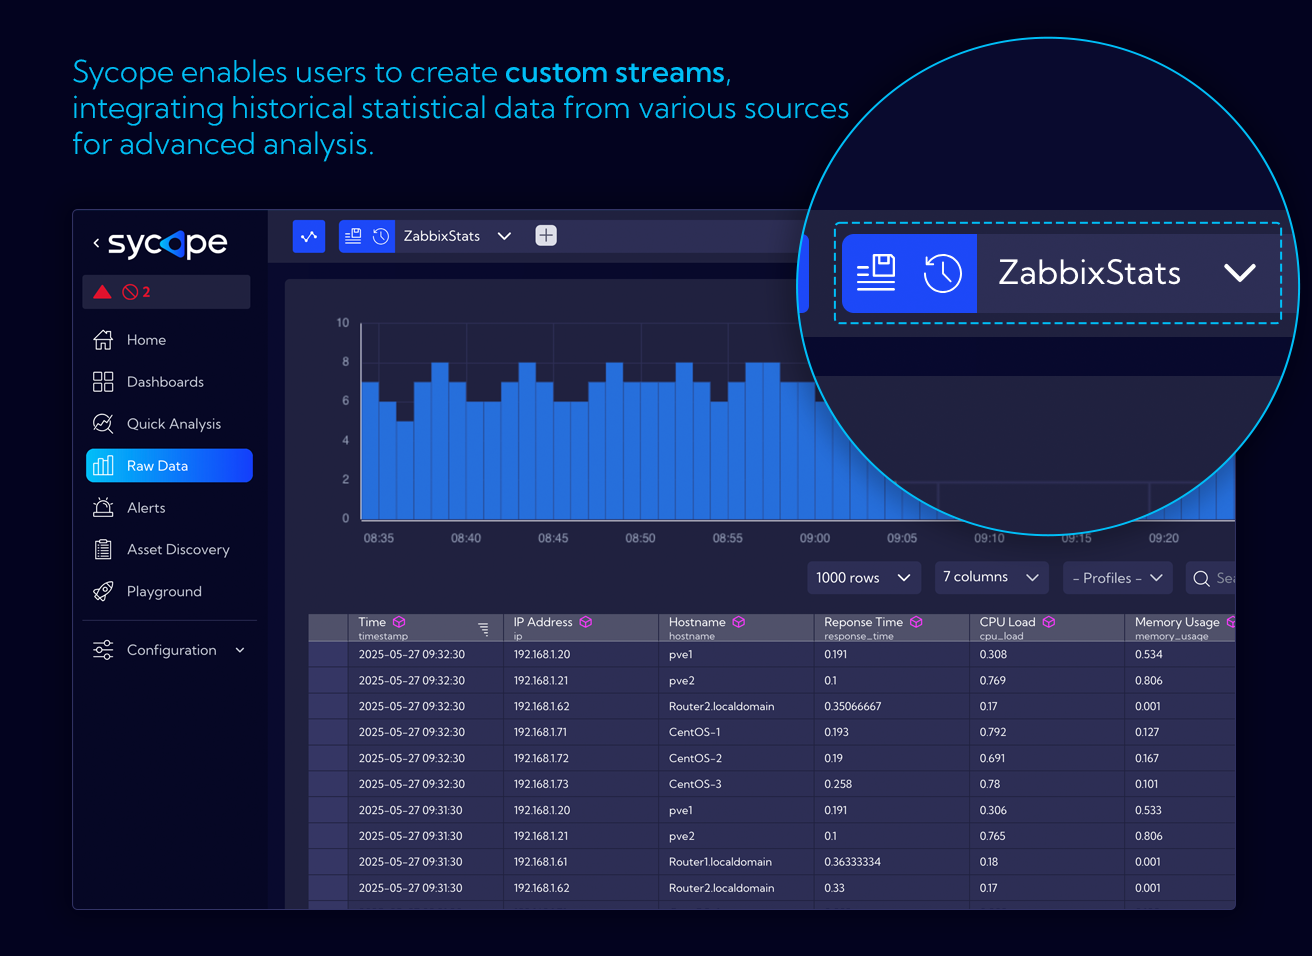Click the cube icon next to Time header
The width and height of the screenshot is (1312, 956).
pos(399,622)
